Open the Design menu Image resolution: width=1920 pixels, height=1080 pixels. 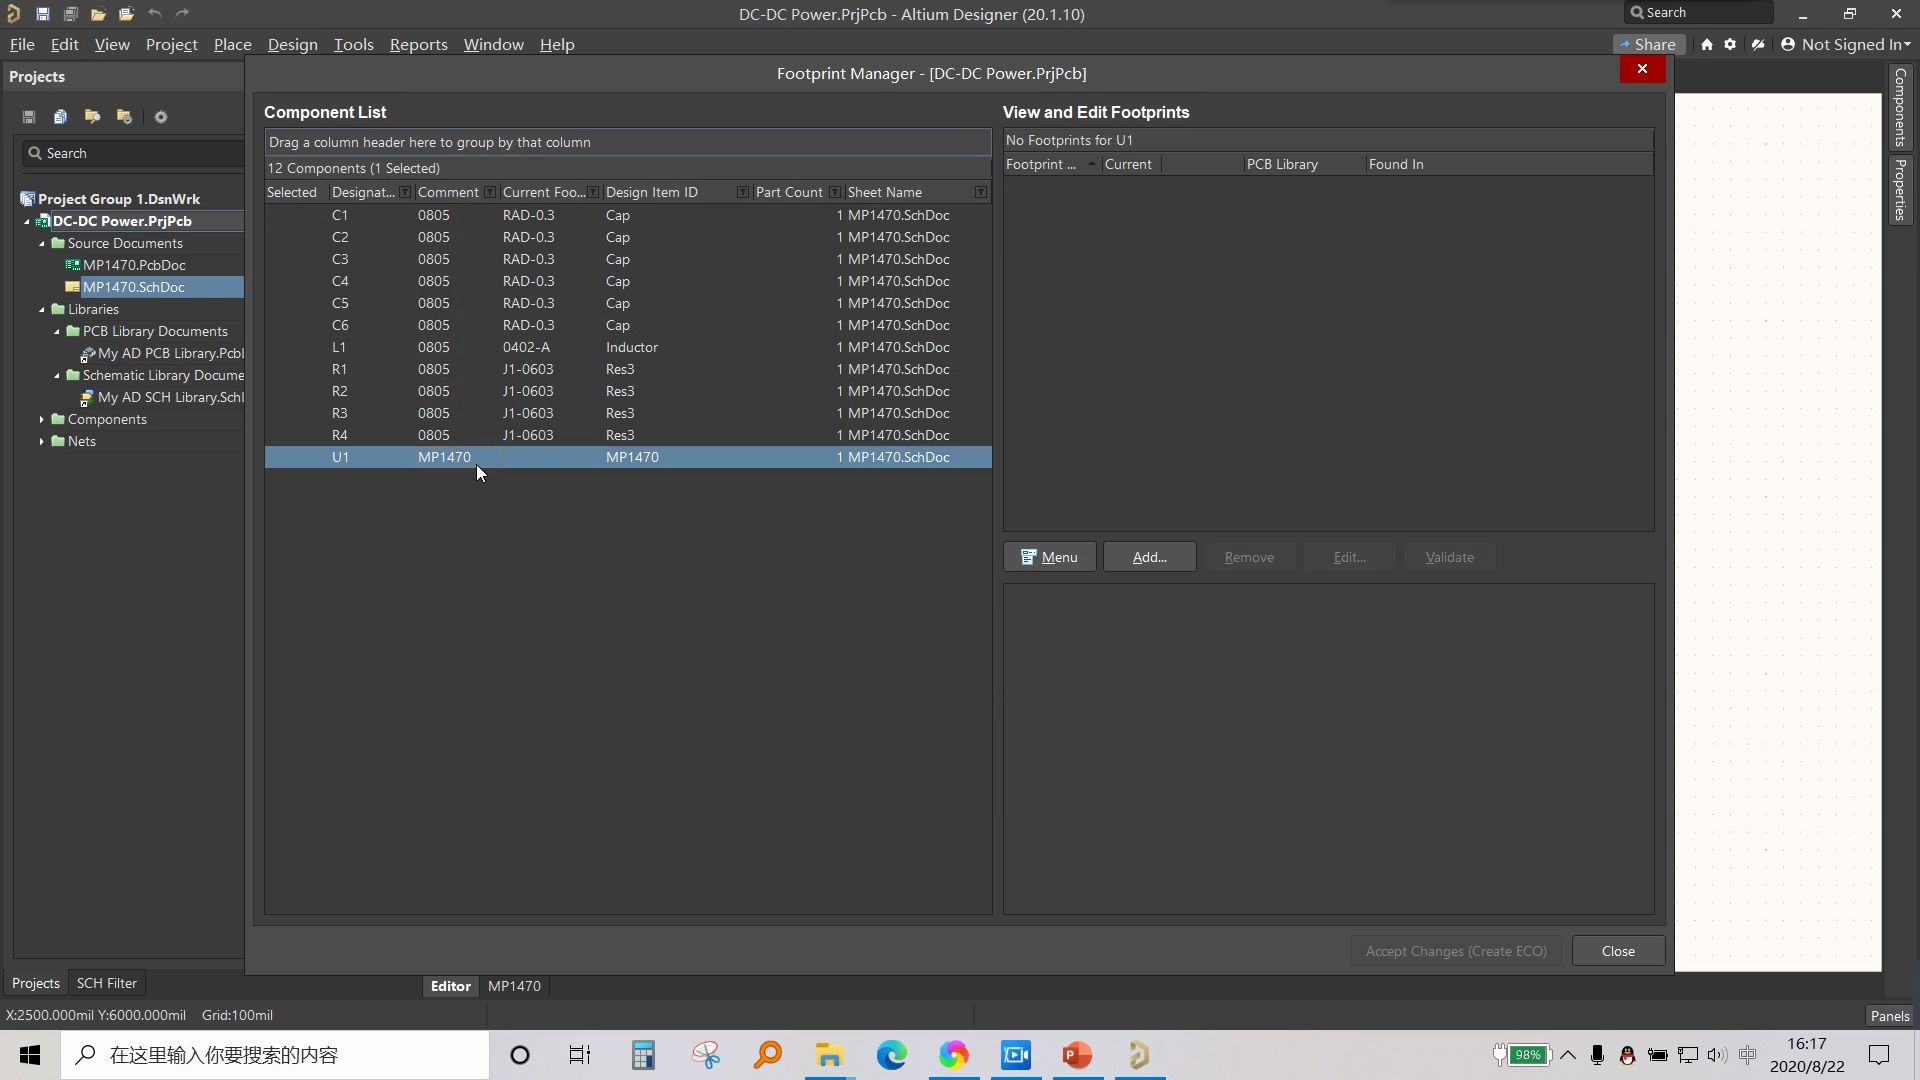[x=292, y=45]
